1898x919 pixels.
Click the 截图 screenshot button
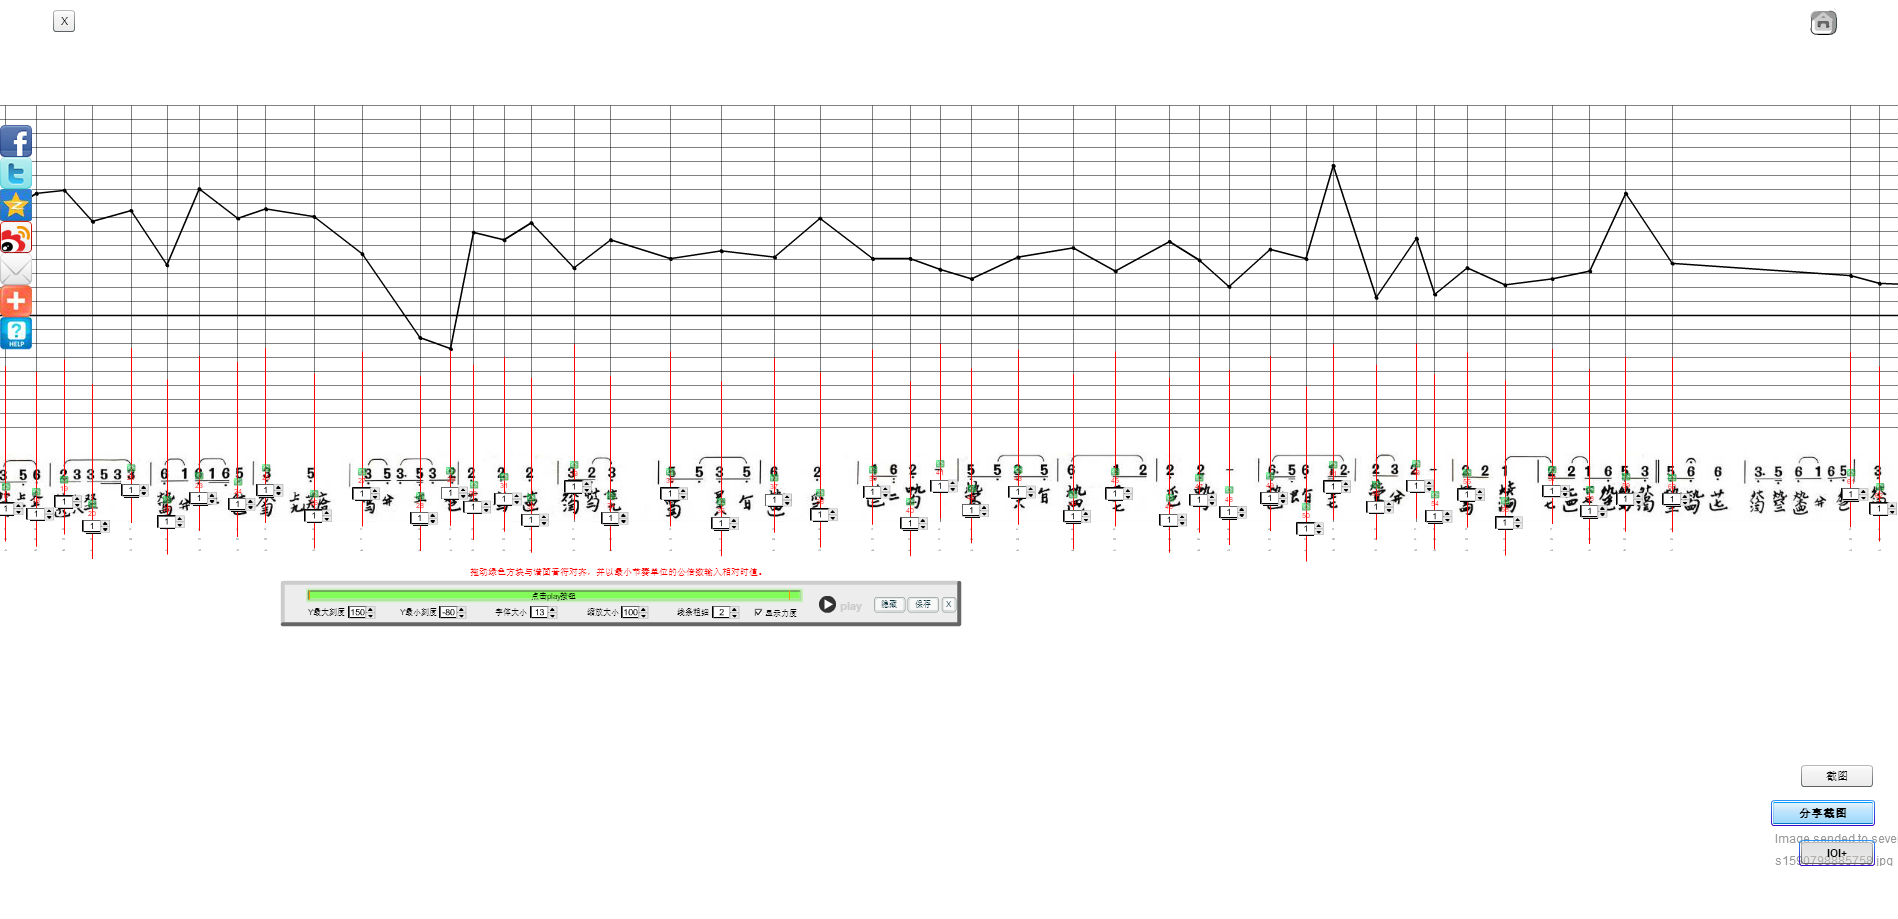point(1836,776)
